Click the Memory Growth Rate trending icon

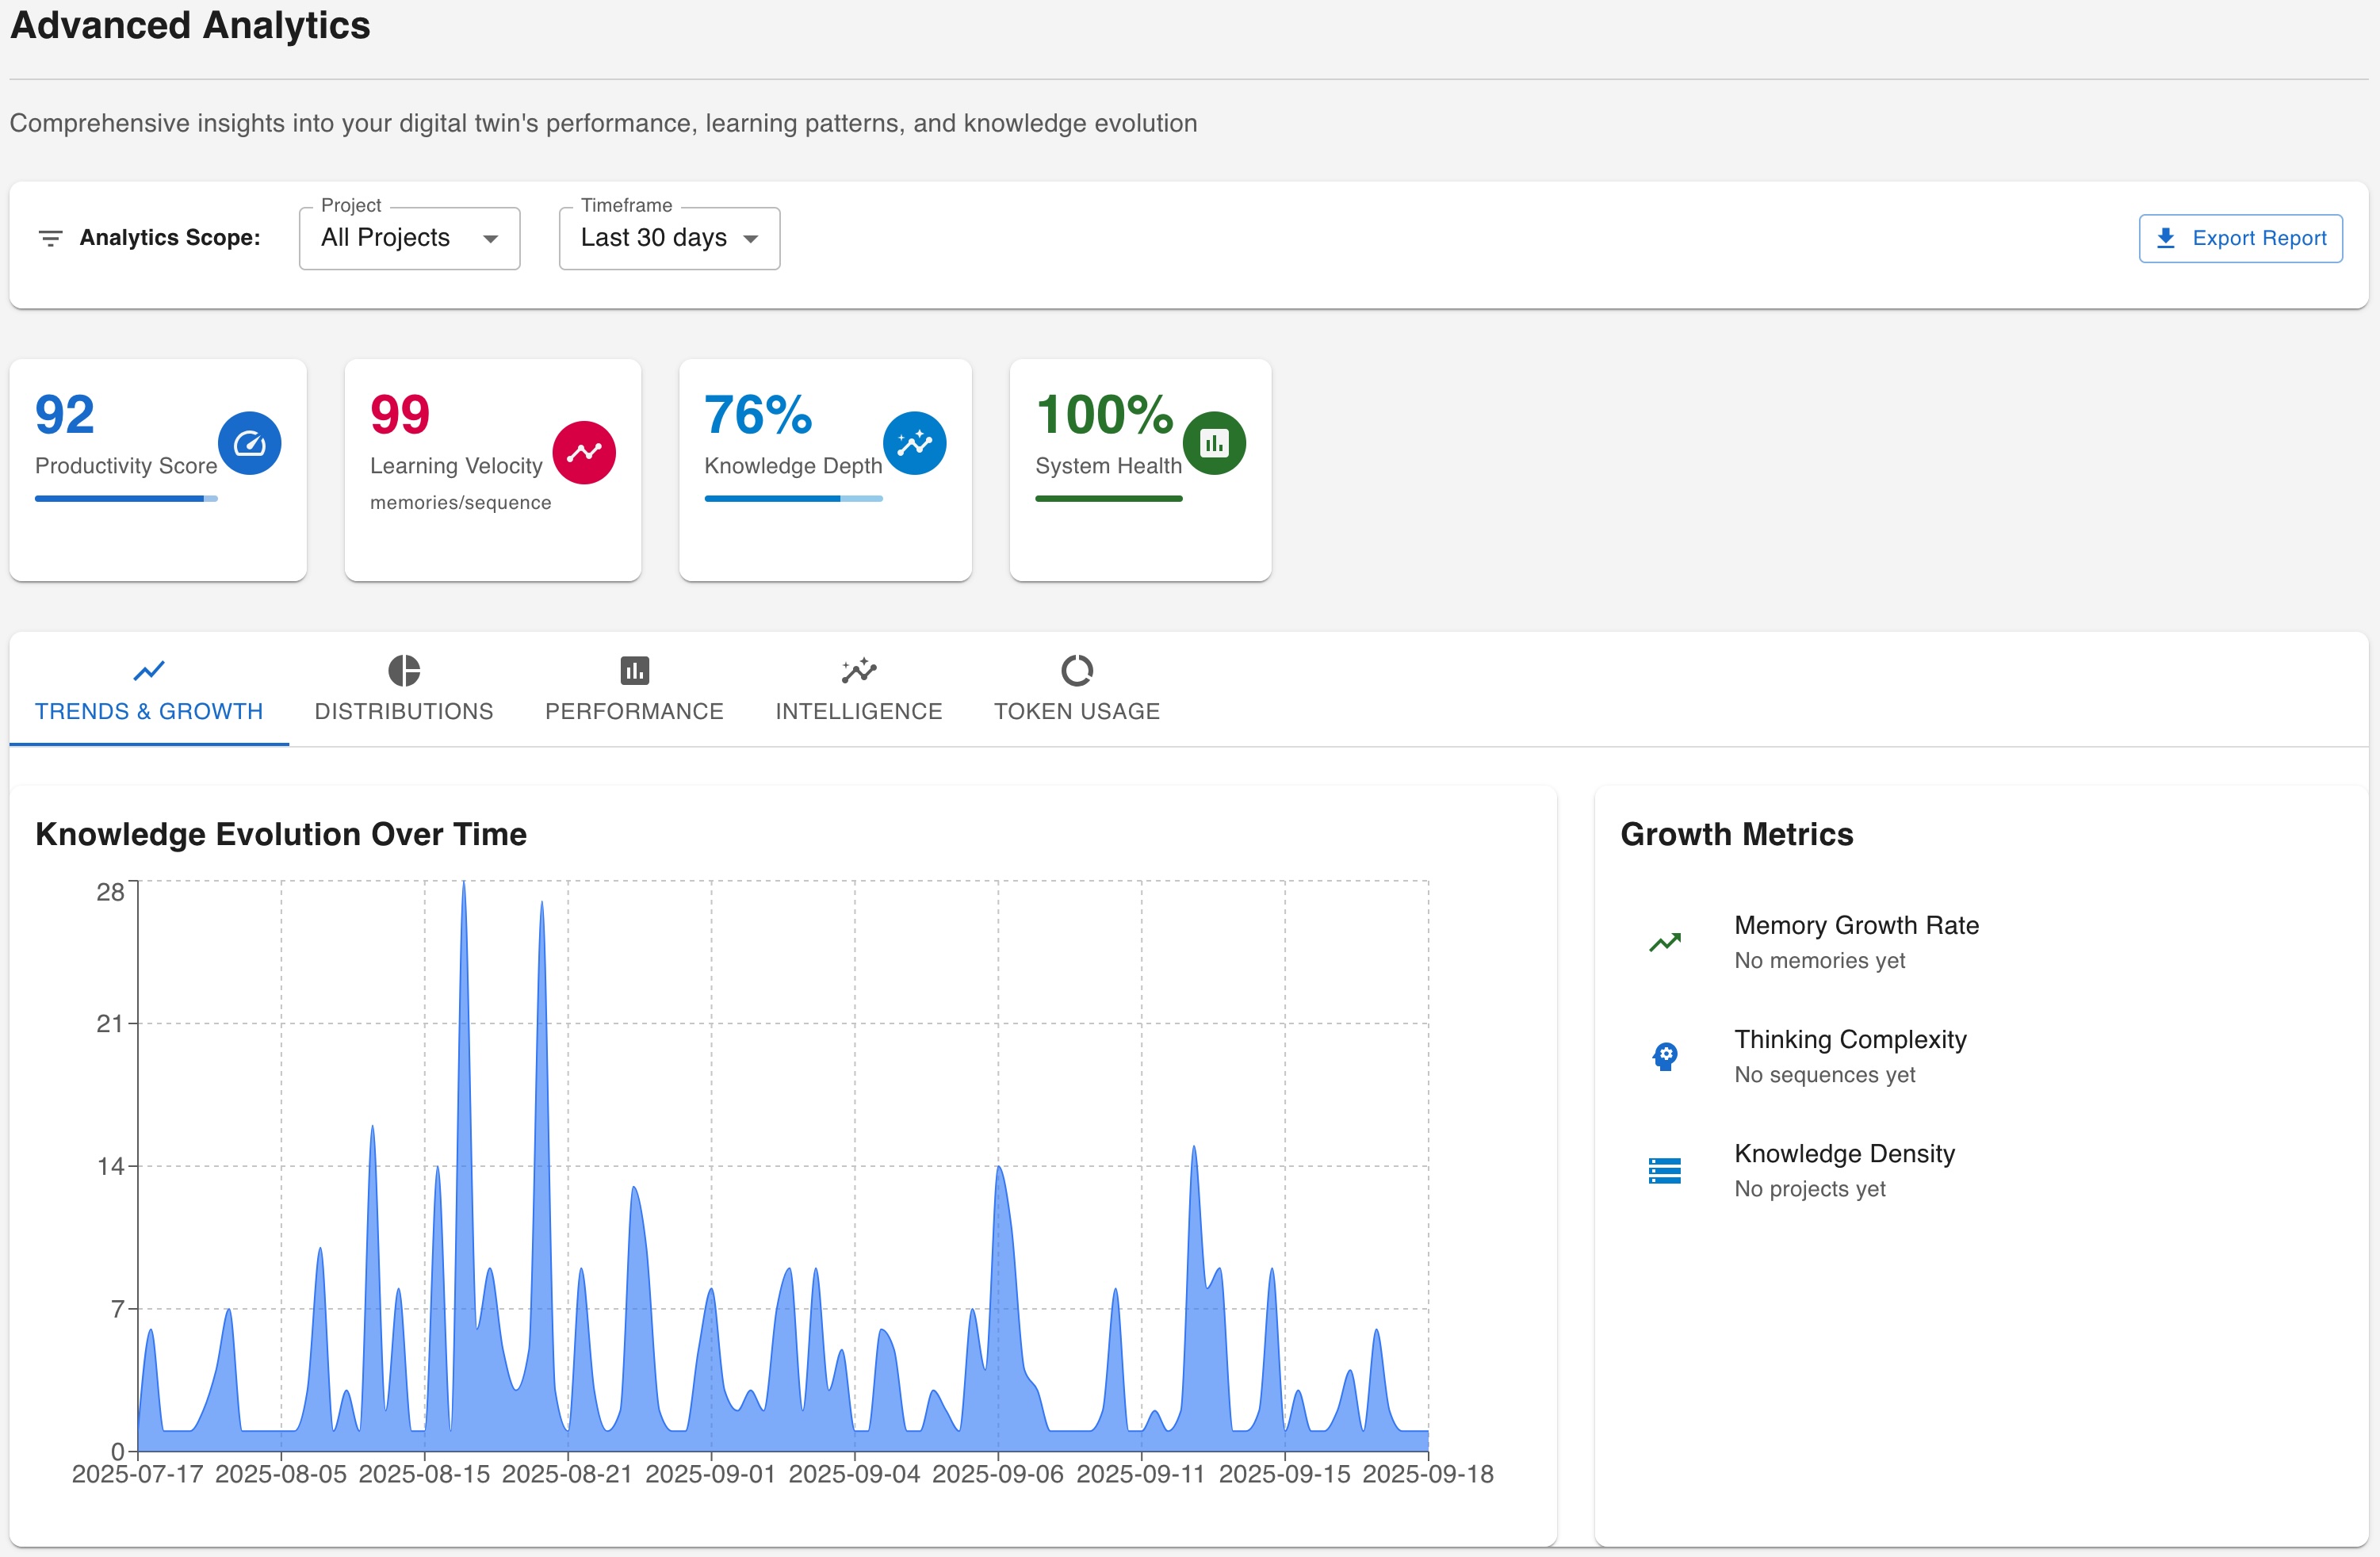tap(1664, 942)
